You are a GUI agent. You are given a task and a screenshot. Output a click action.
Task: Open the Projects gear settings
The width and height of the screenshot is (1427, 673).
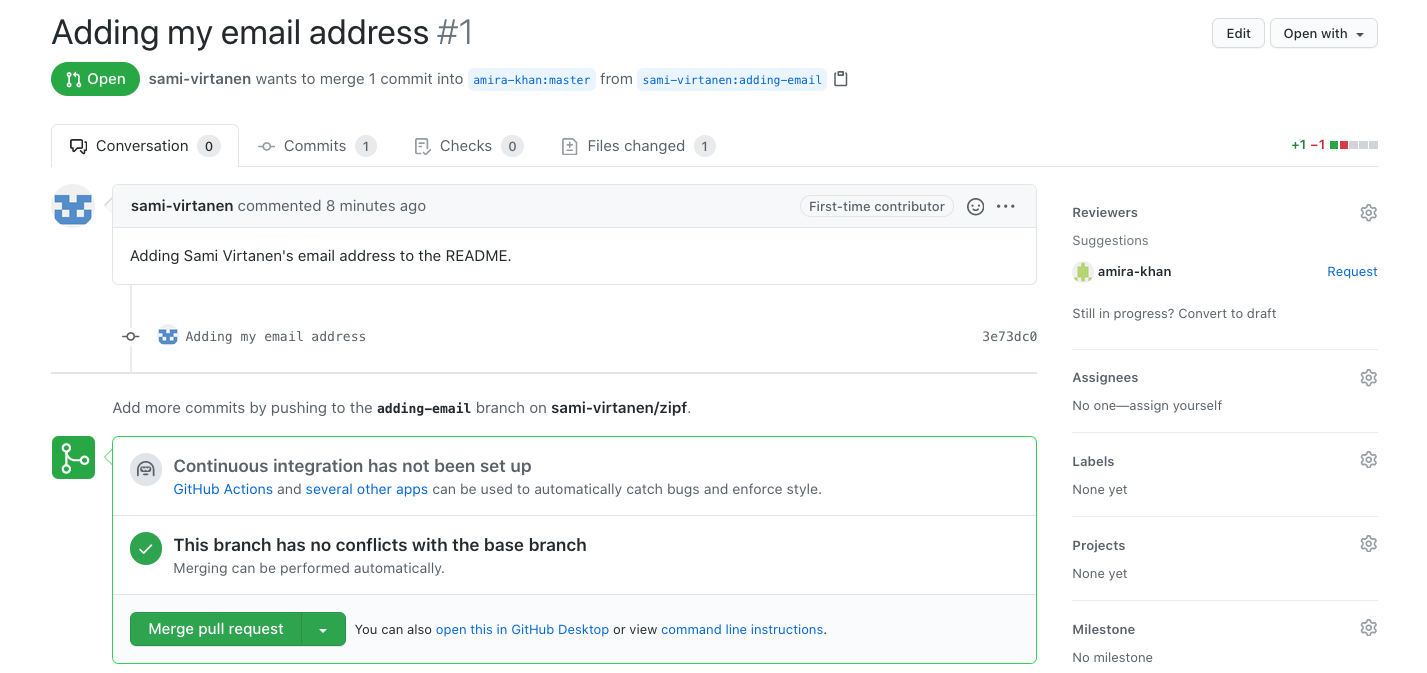1369,544
